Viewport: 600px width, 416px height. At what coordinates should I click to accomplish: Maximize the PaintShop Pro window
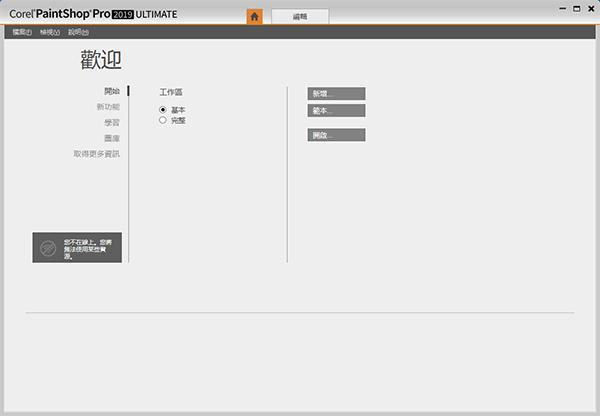pos(577,8)
